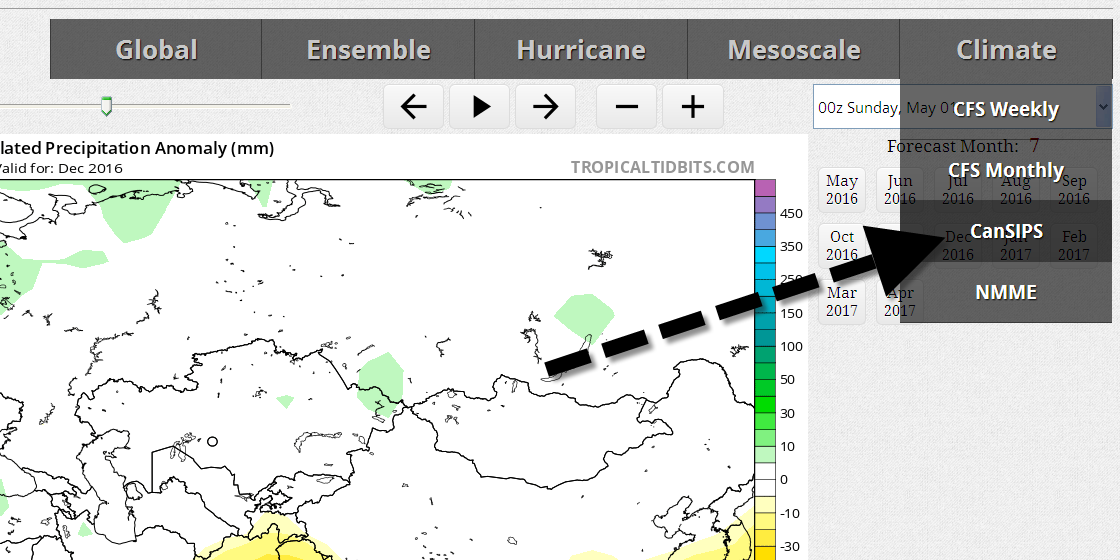Select forecast month Mar 2017
1120x560 pixels.
841,302
